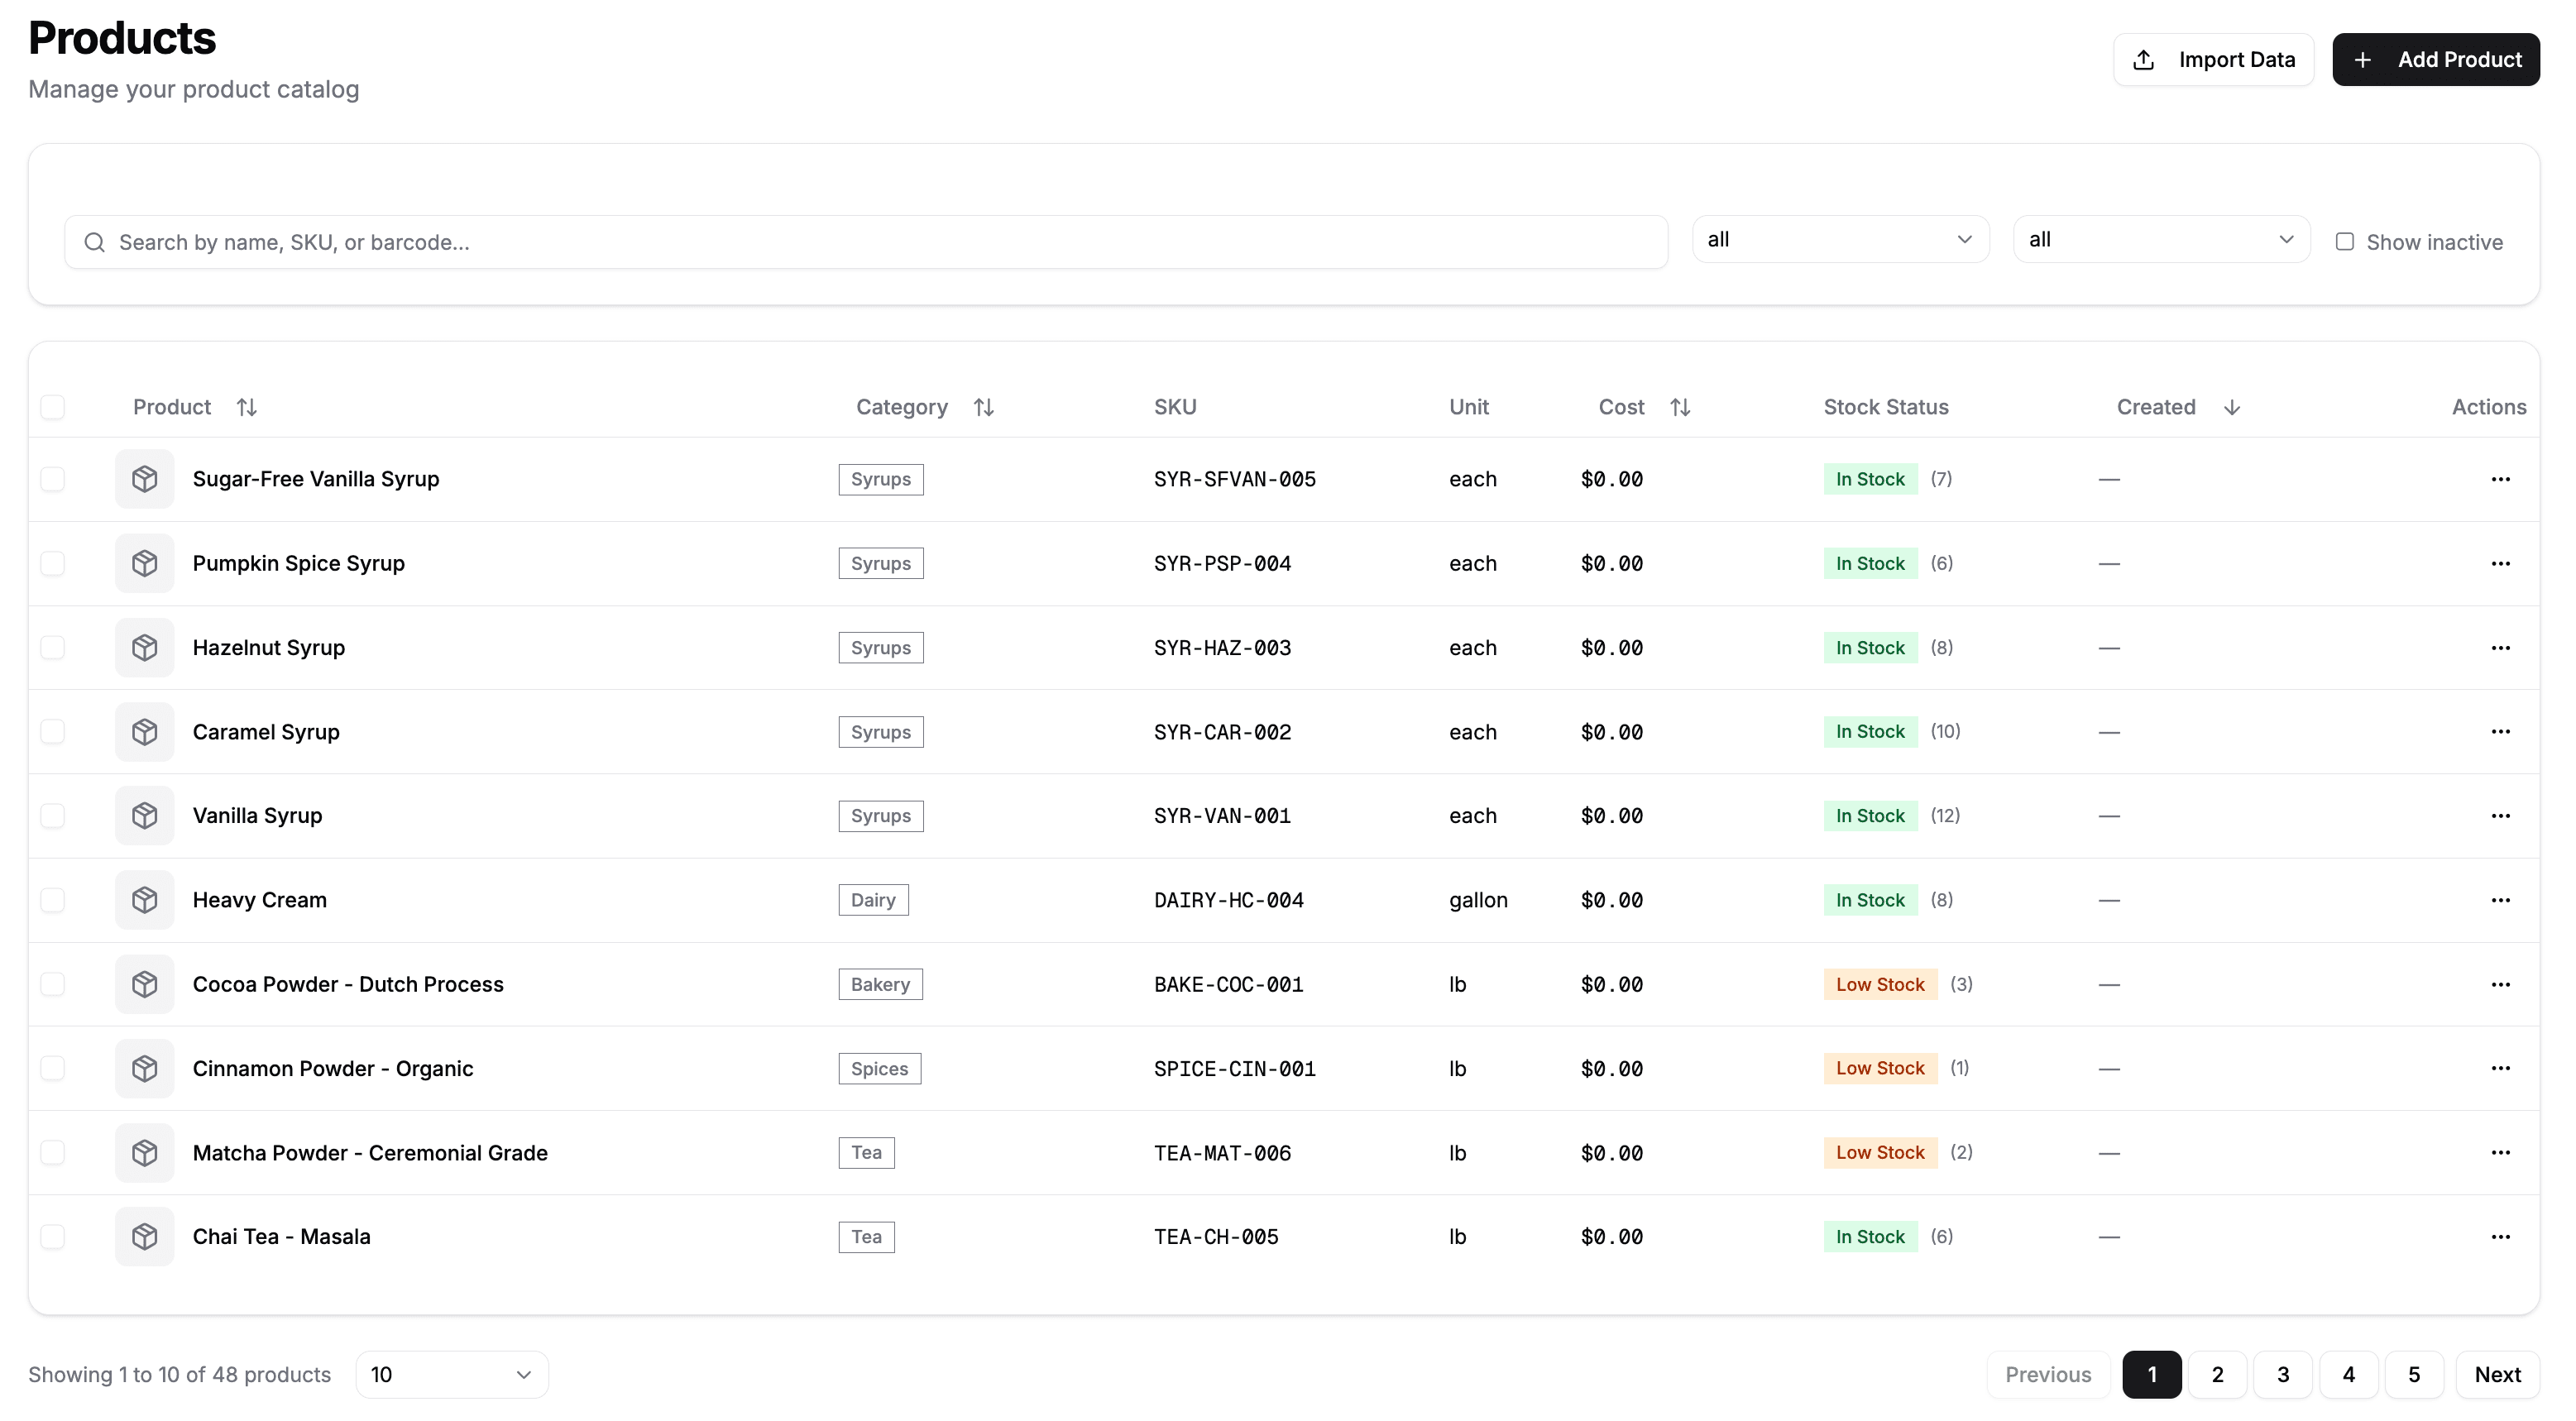Check the Sugar-Free Vanilla Syrup row checkbox

tap(53, 479)
